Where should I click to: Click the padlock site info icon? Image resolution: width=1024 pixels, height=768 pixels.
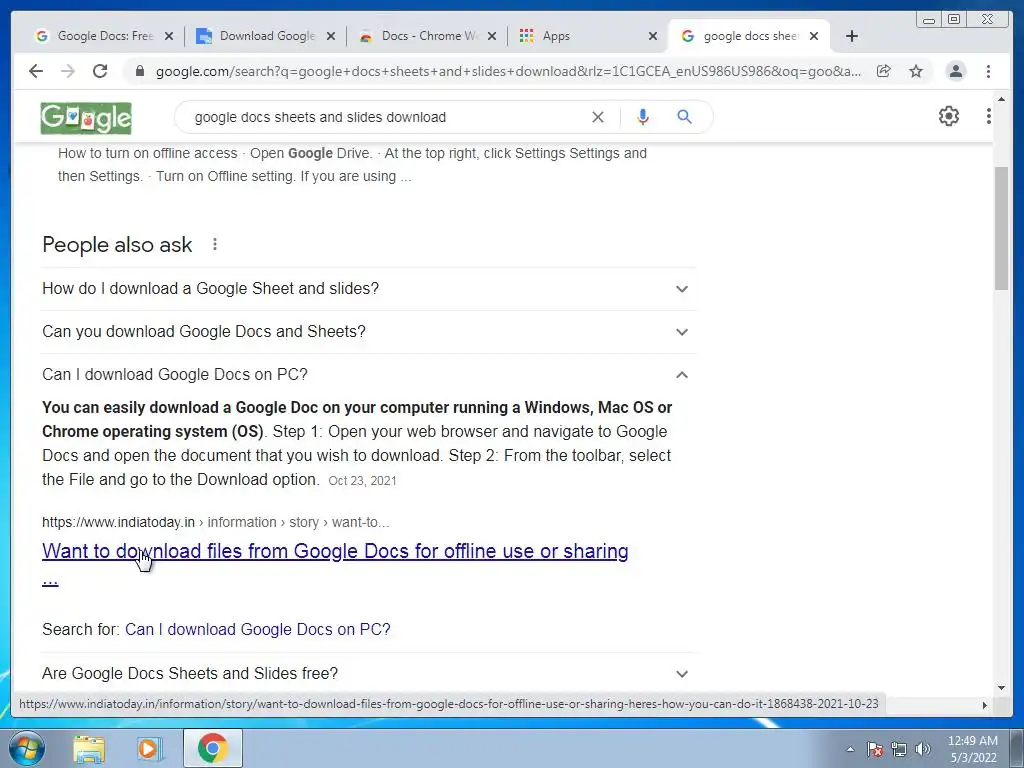pyautogui.click(x=139, y=71)
